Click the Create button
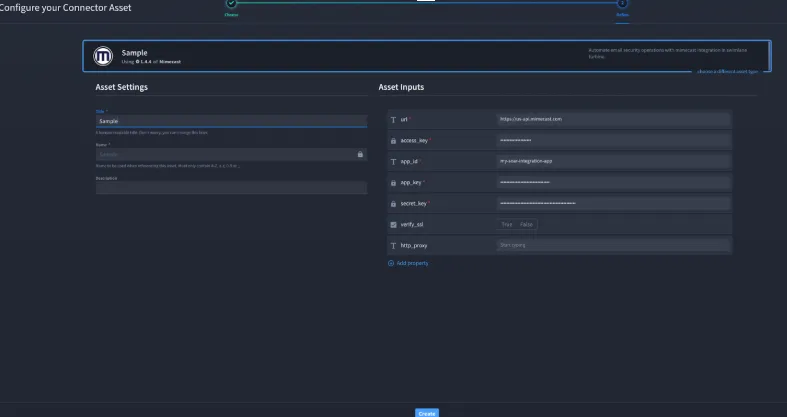 [x=427, y=413]
